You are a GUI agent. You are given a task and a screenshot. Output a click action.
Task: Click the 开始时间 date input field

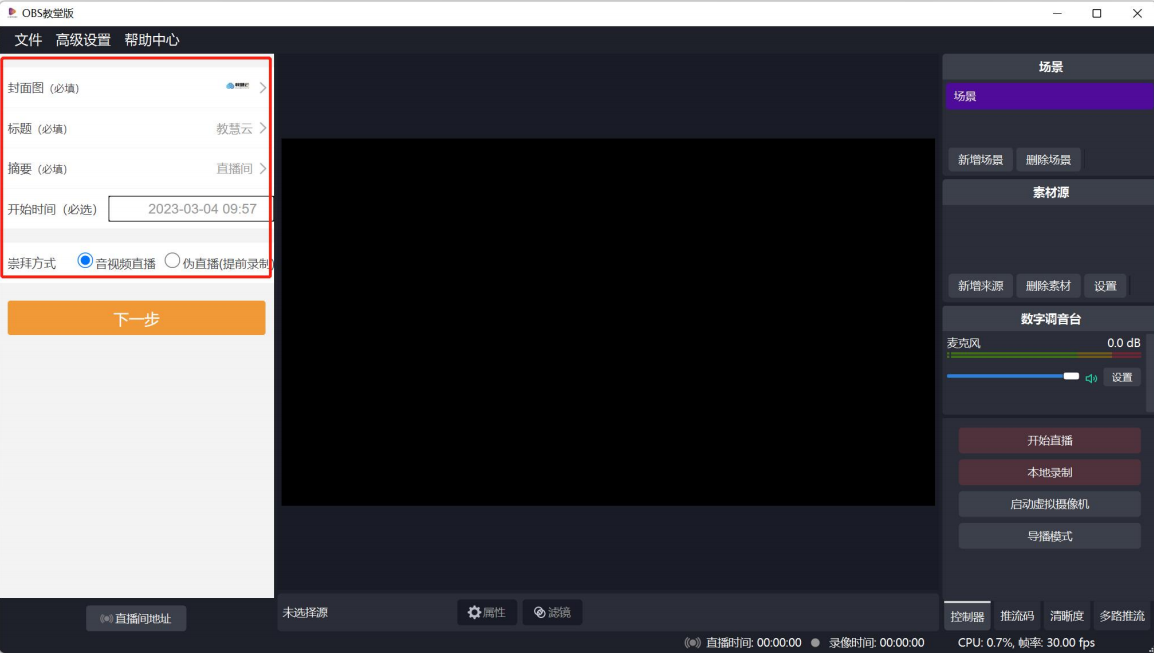tap(190, 208)
